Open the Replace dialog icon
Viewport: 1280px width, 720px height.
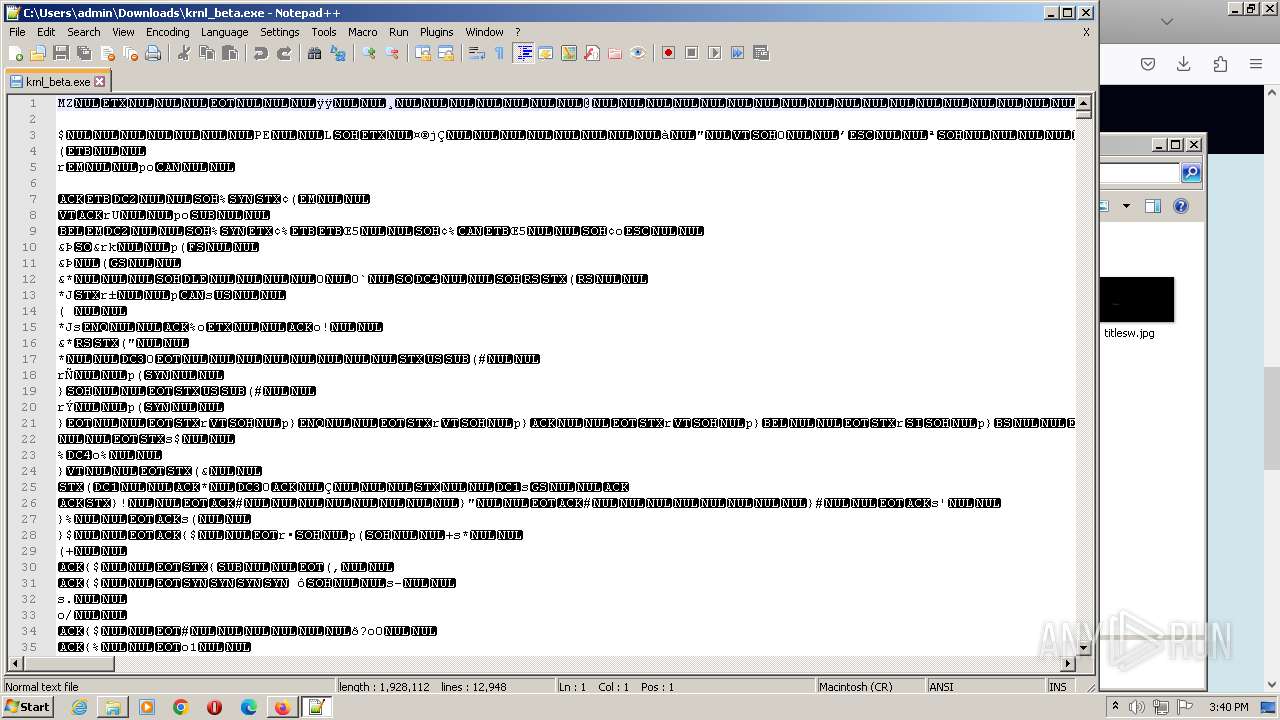click(x=338, y=53)
